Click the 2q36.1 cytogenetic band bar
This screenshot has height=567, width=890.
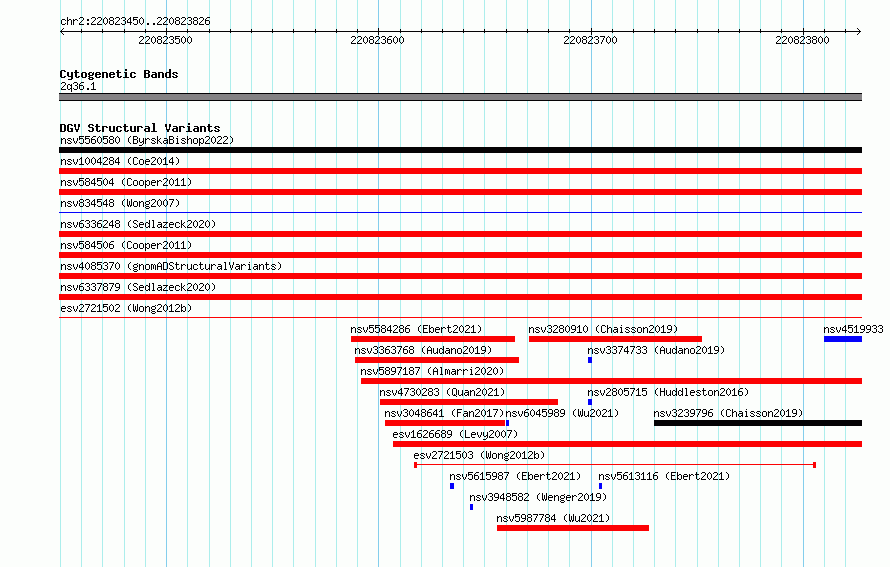(x=460, y=97)
